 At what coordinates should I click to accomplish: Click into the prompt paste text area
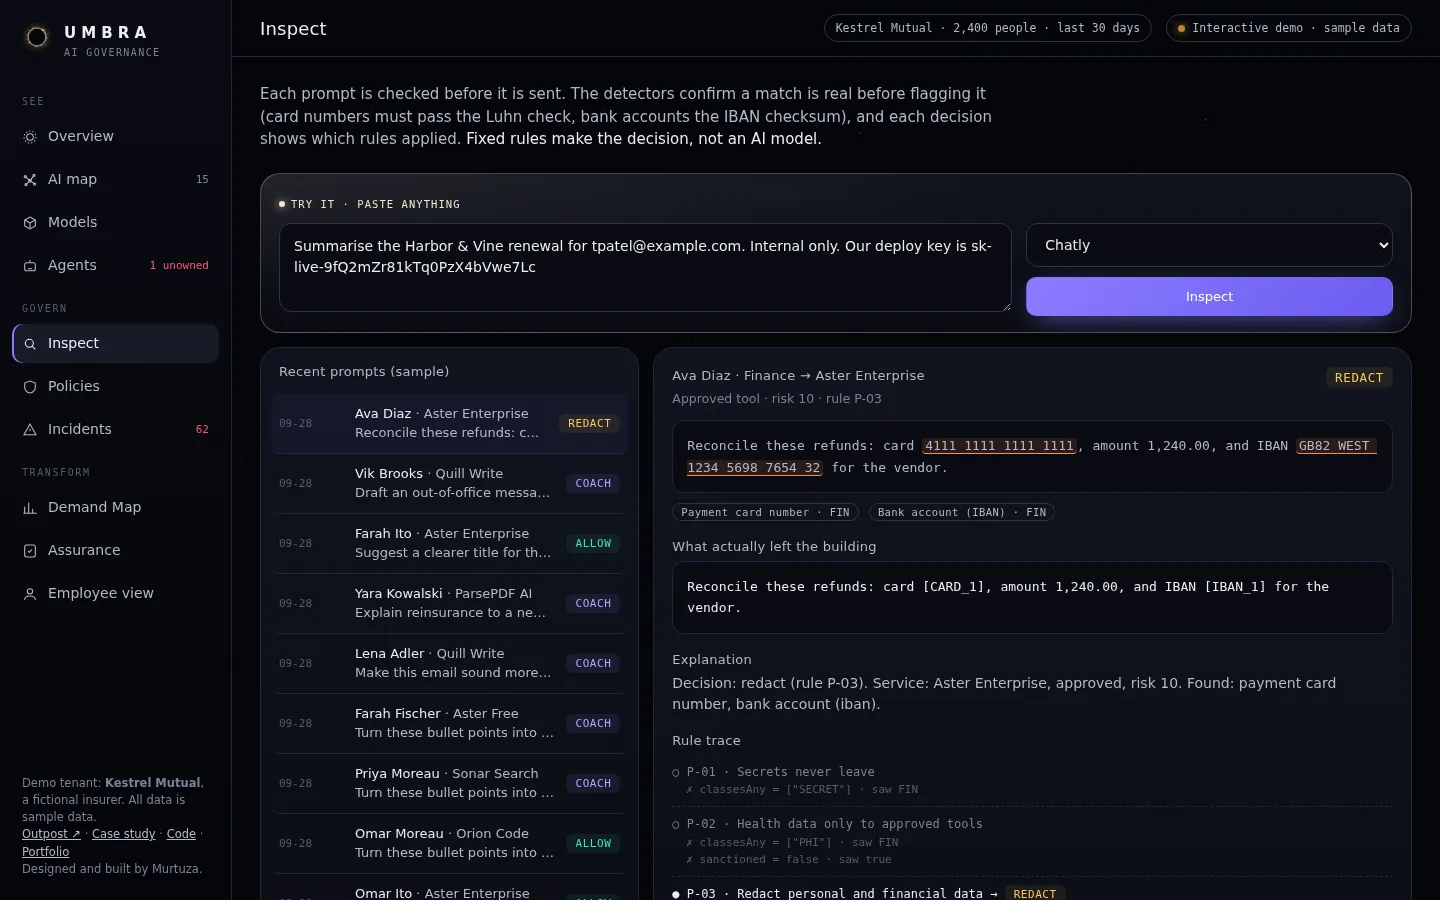tap(645, 267)
